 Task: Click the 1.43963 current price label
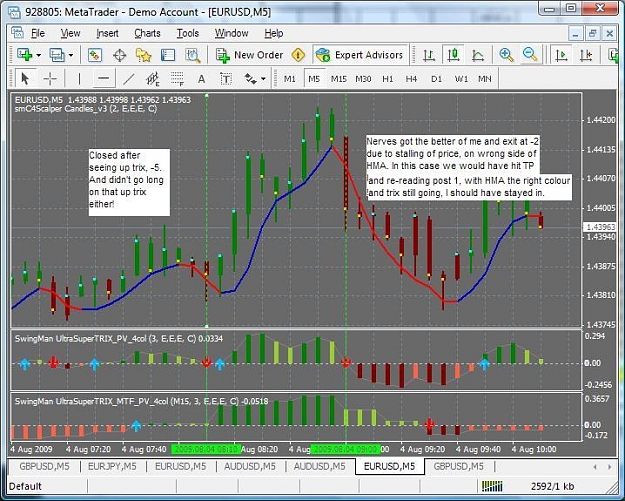click(601, 227)
